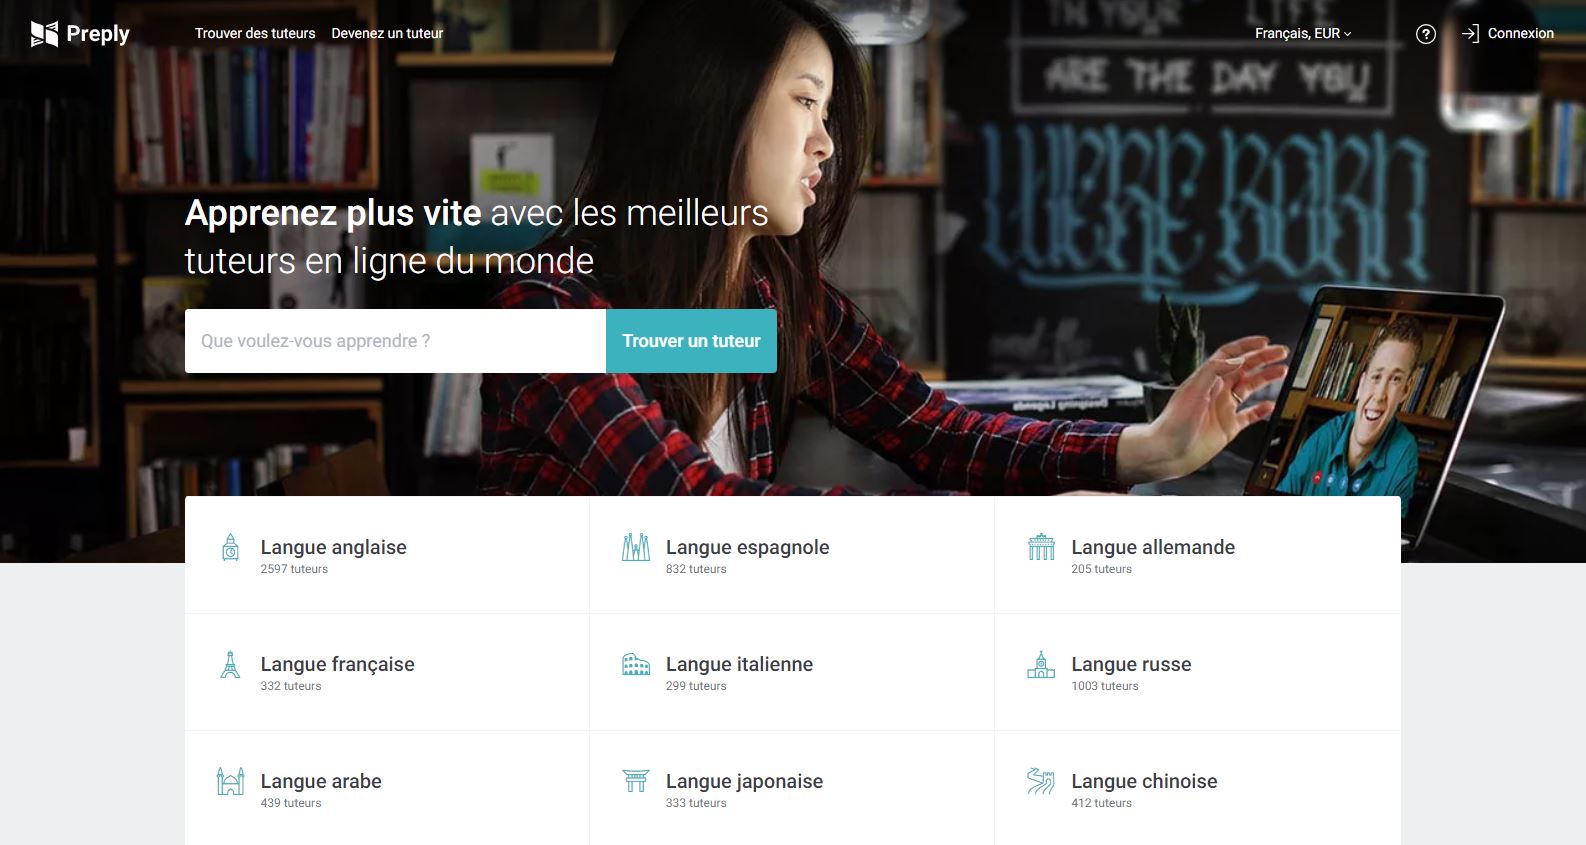
Task: Click the torii gate icon for Langue japonaise
Action: [x=636, y=781]
